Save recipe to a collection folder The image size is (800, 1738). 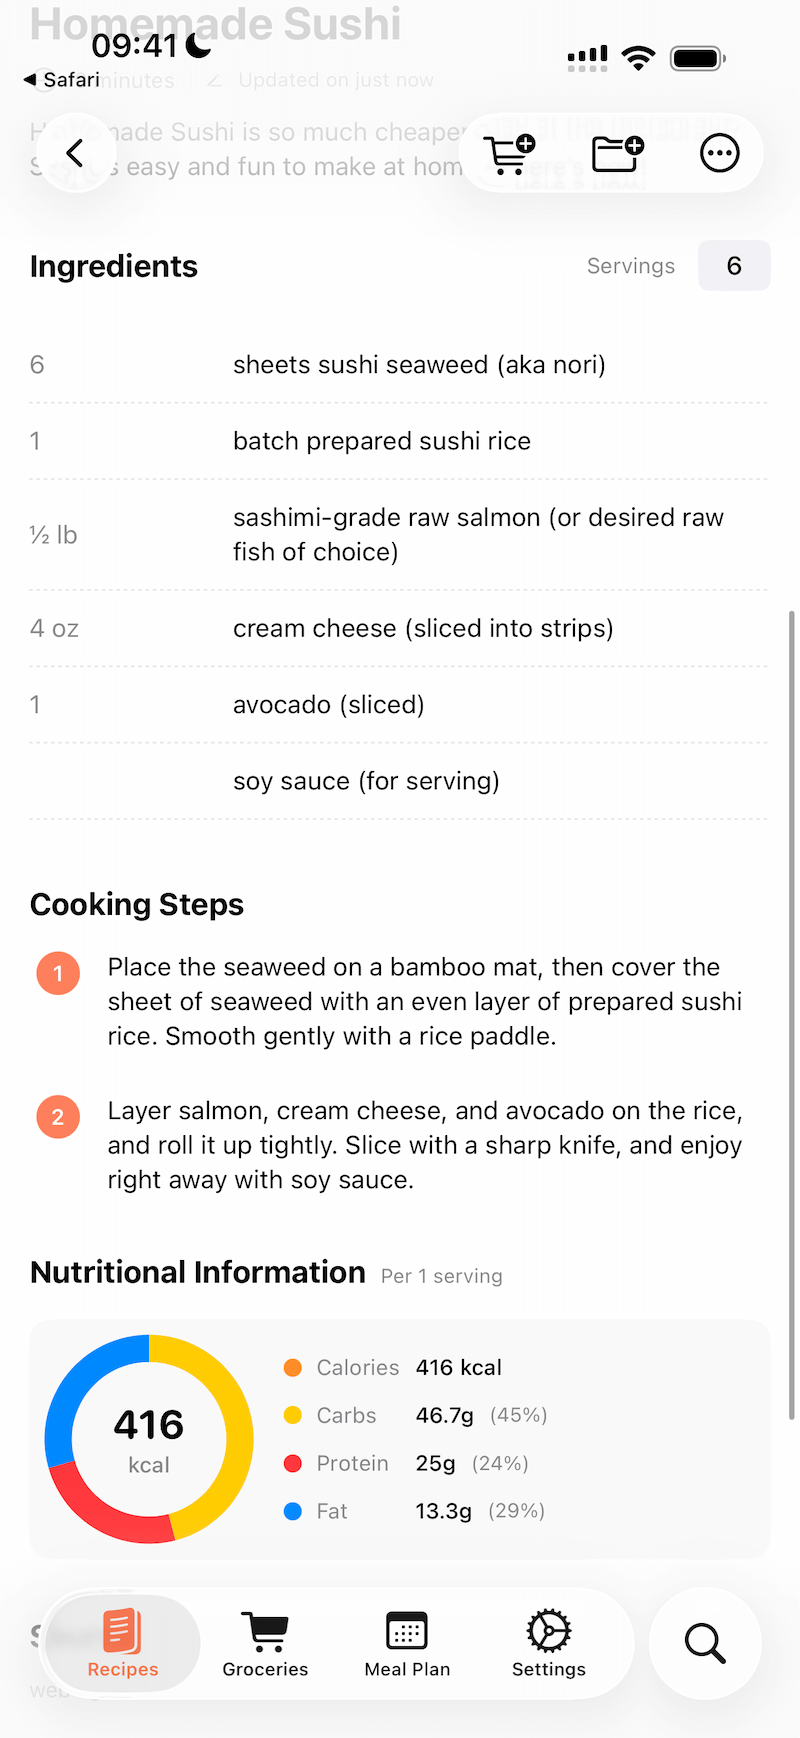click(615, 152)
